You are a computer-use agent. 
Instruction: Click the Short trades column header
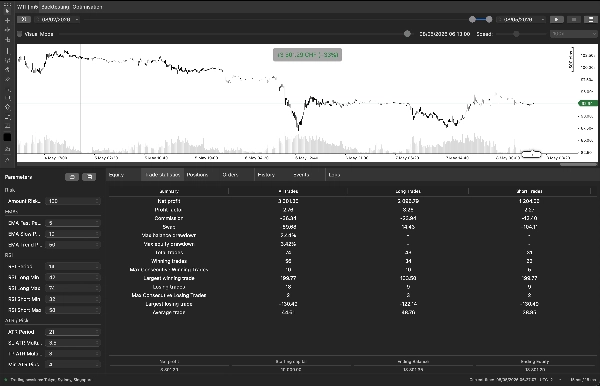529,191
